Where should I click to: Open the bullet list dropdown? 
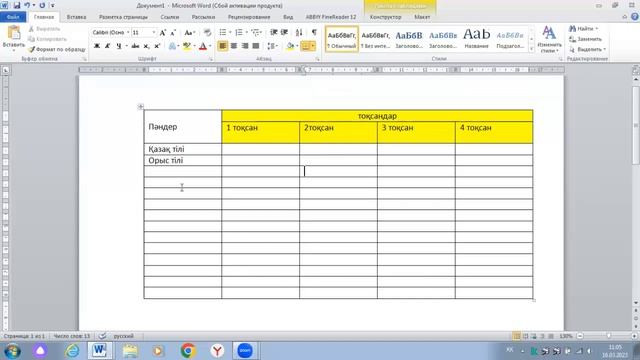point(230,32)
